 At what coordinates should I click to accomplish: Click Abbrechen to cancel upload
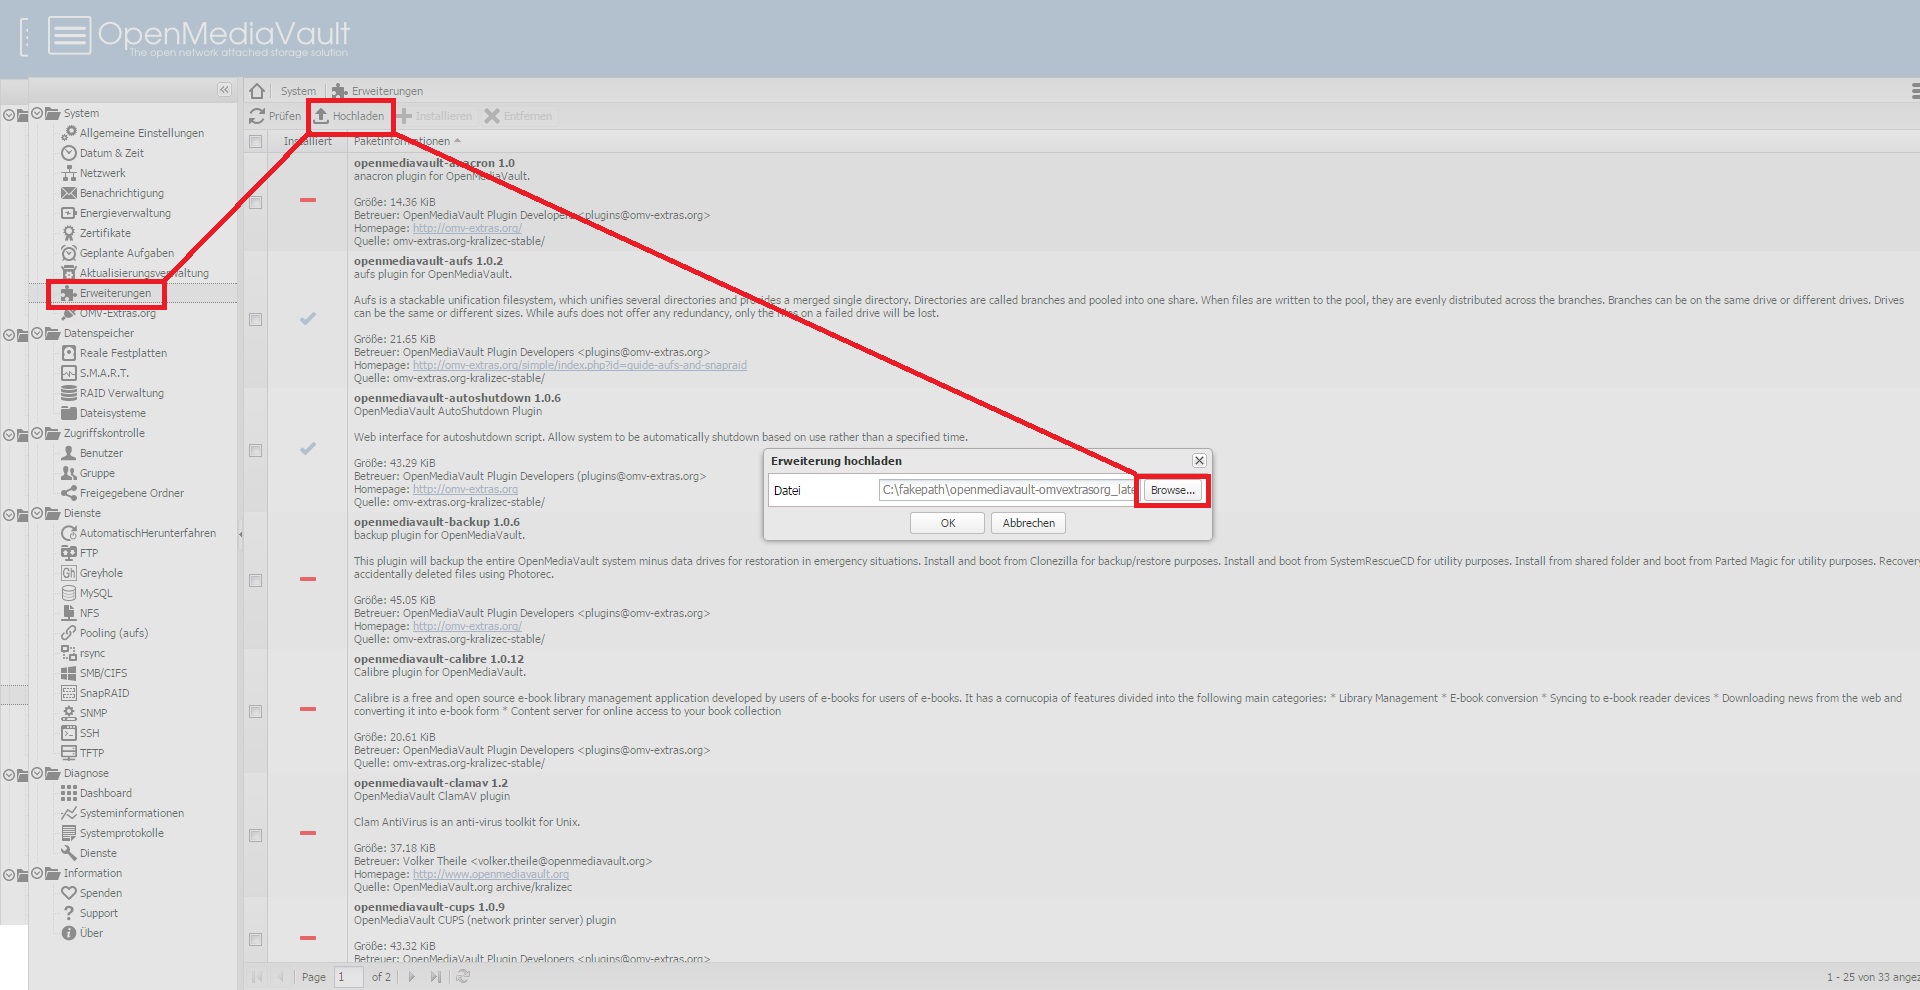(1028, 523)
